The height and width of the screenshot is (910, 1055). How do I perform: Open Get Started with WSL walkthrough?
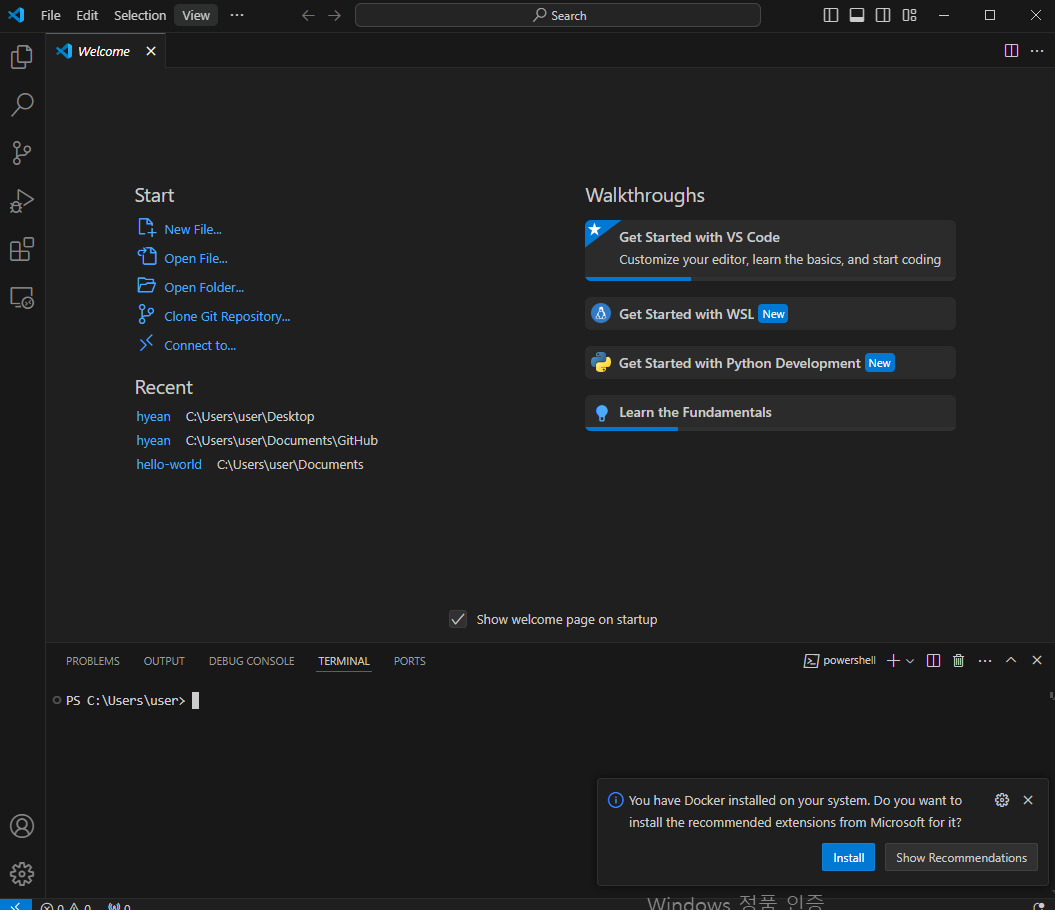coord(770,314)
